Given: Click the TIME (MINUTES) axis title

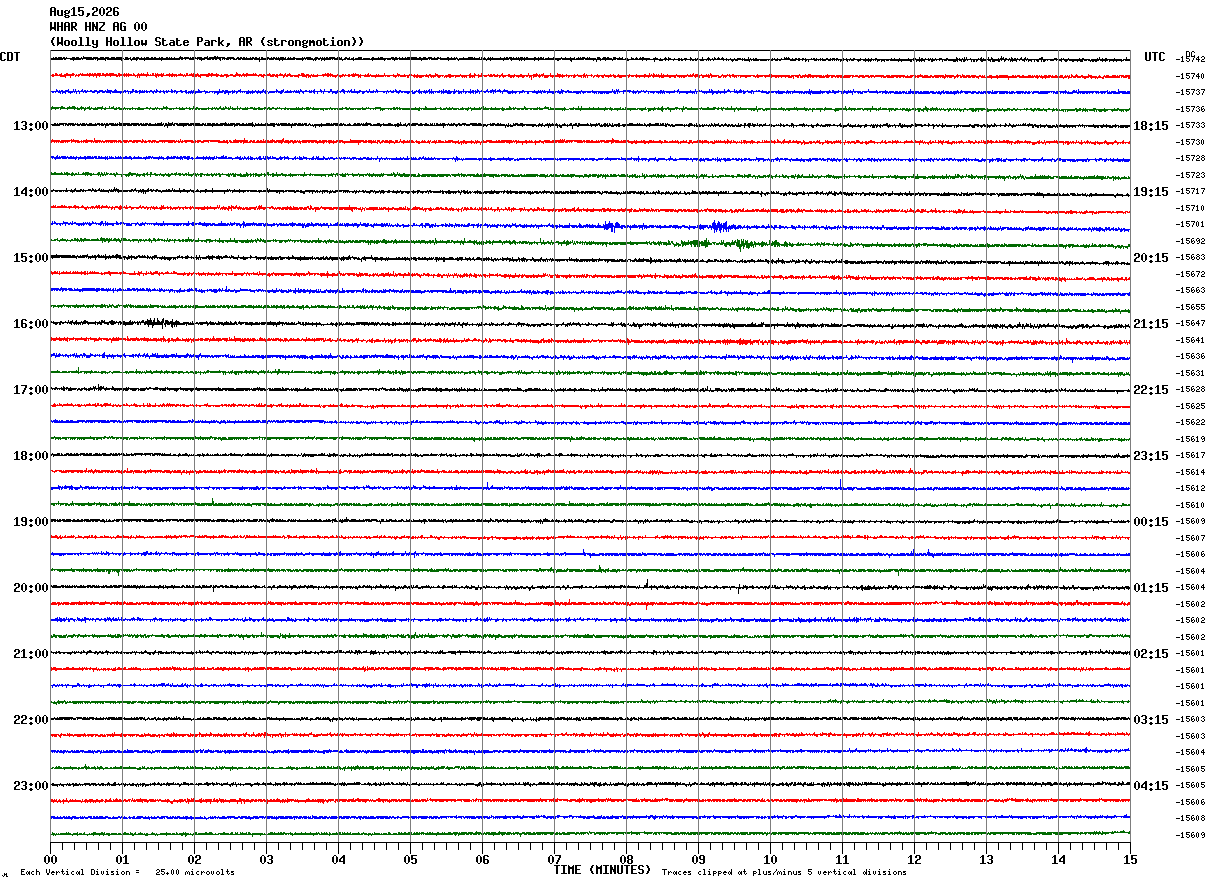Looking at the screenshot, I should coord(602,870).
